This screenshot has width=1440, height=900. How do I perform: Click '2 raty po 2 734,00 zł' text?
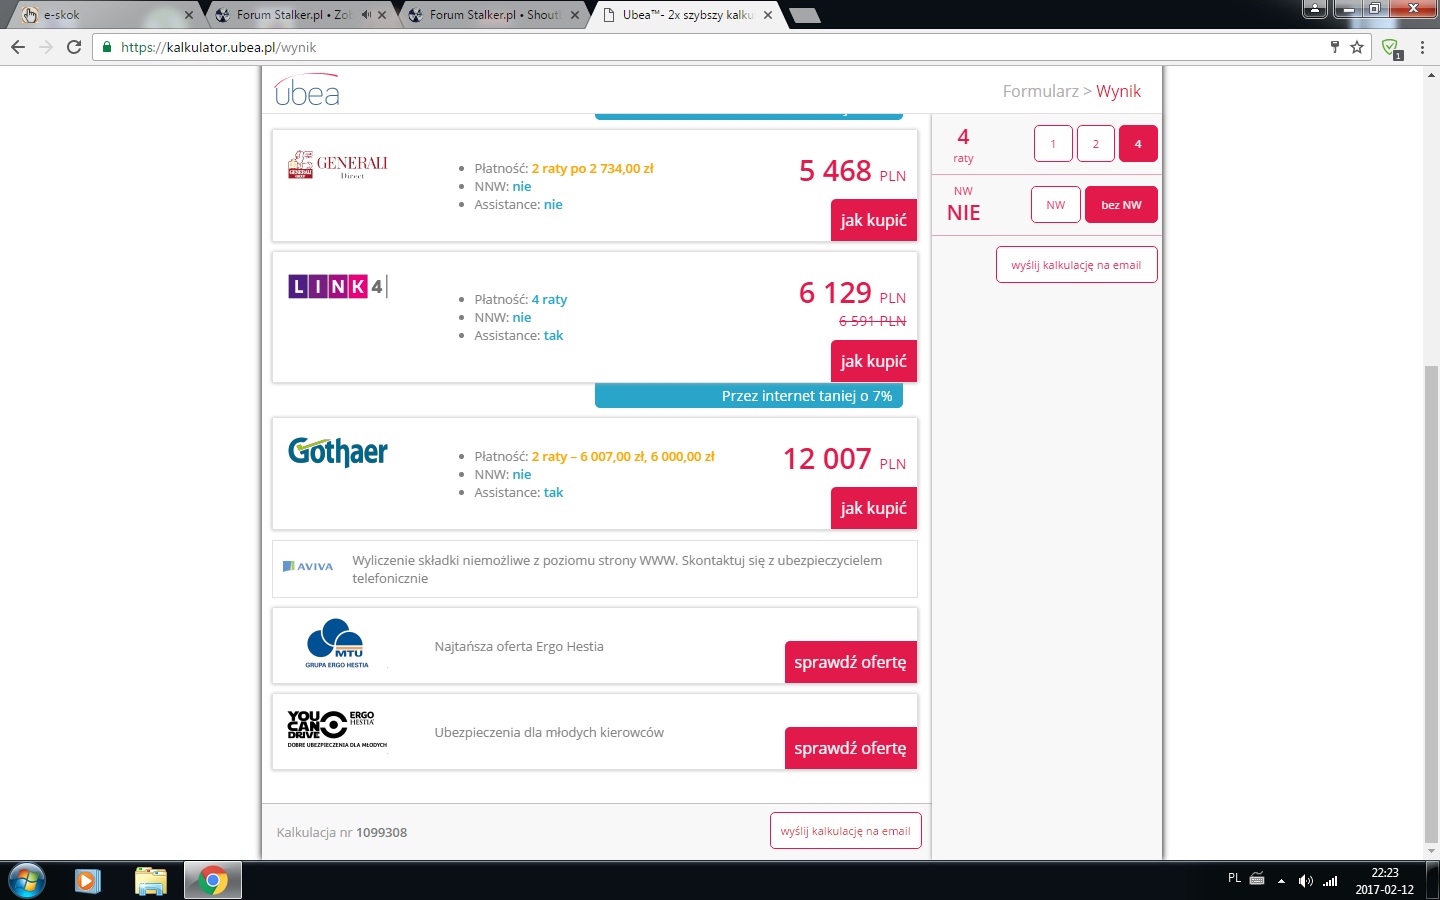tap(592, 168)
